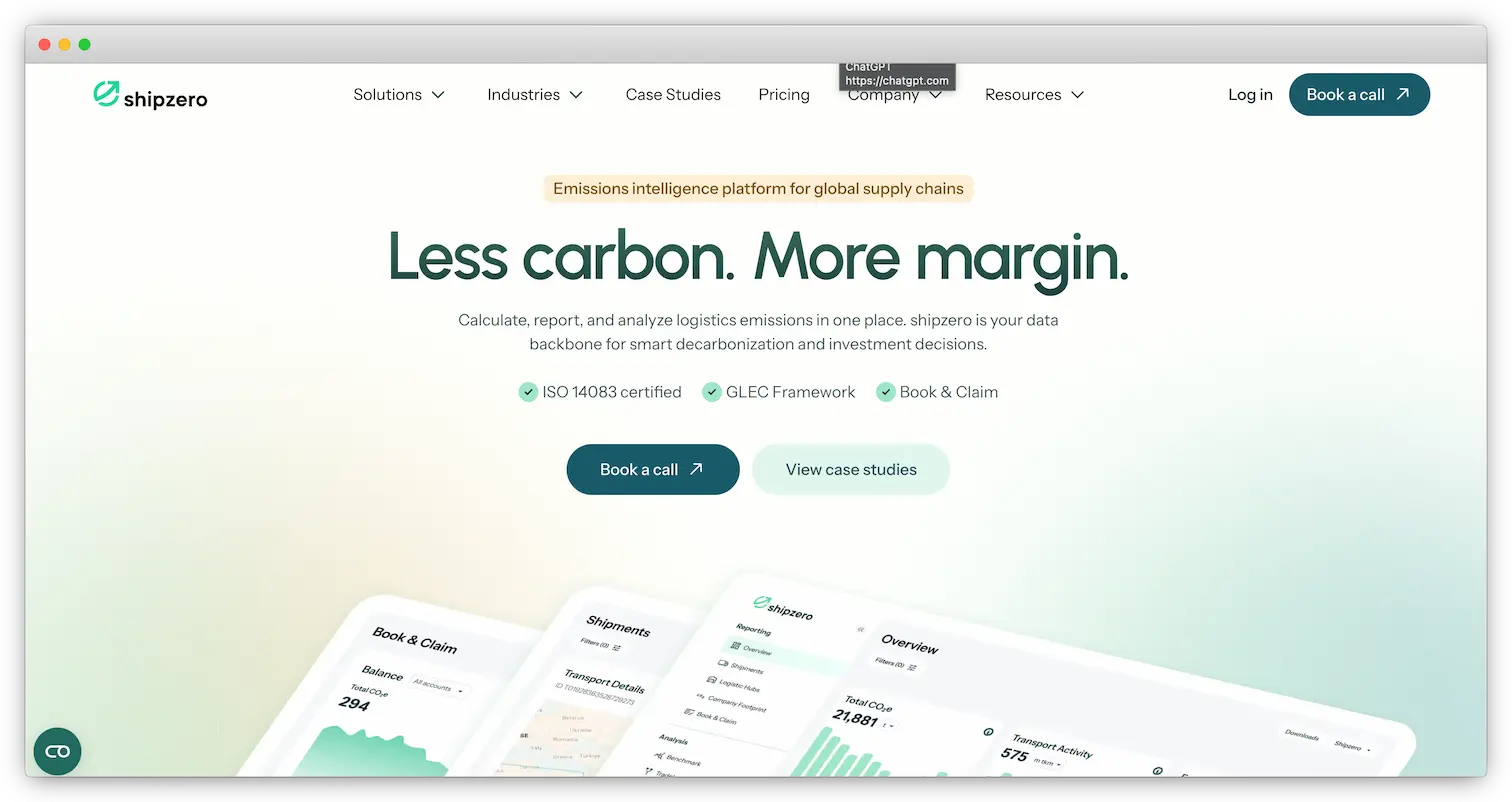This screenshot has width=1512, height=802.
Task: Open View case studies
Action: point(851,470)
